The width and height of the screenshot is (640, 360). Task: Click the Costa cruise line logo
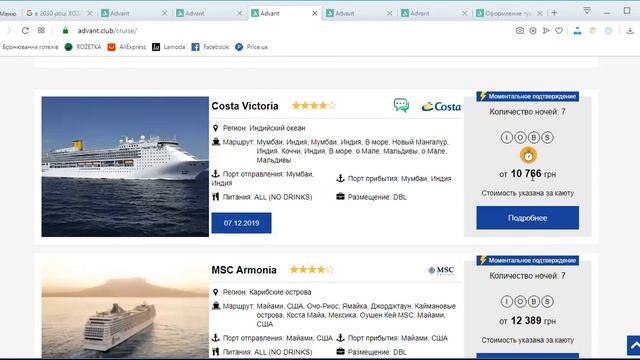coord(441,107)
